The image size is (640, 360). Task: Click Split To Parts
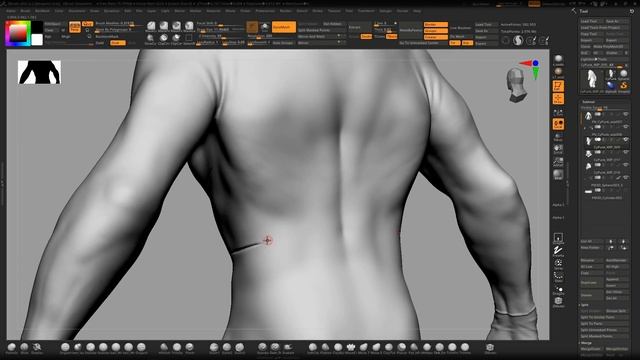(x=604, y=324)
